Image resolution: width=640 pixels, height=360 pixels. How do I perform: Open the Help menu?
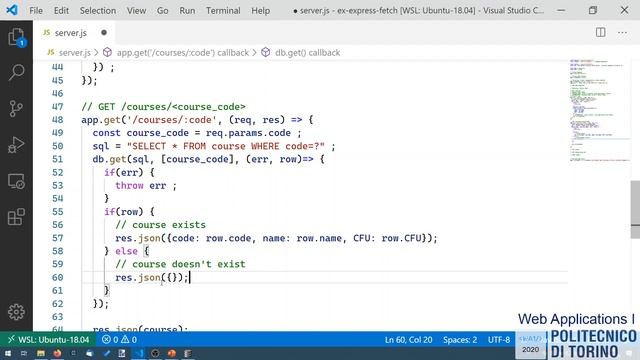[260, 10]
